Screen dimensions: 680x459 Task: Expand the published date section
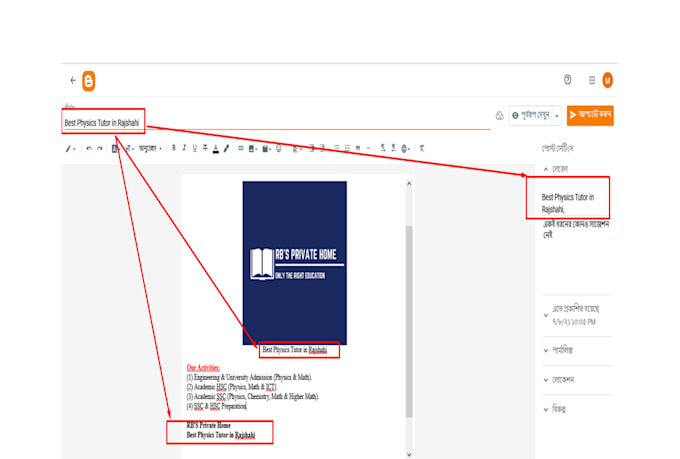pos(546,315)
